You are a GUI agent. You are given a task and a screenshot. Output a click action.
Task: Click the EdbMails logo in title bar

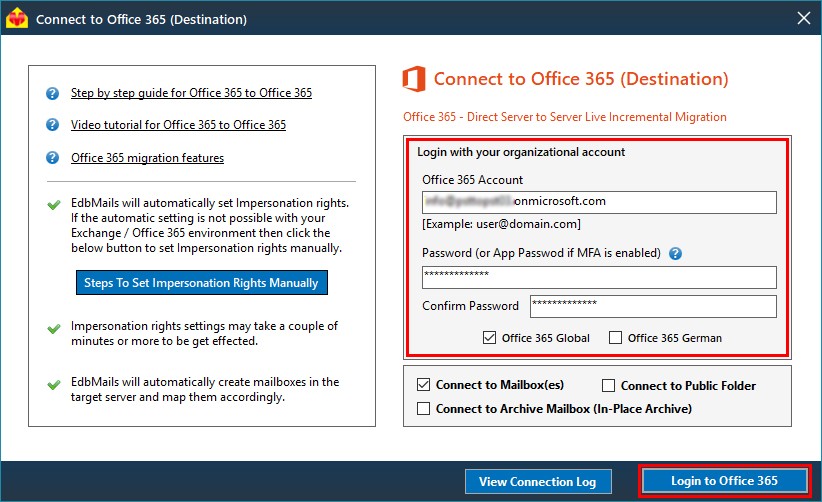point(17,18)
